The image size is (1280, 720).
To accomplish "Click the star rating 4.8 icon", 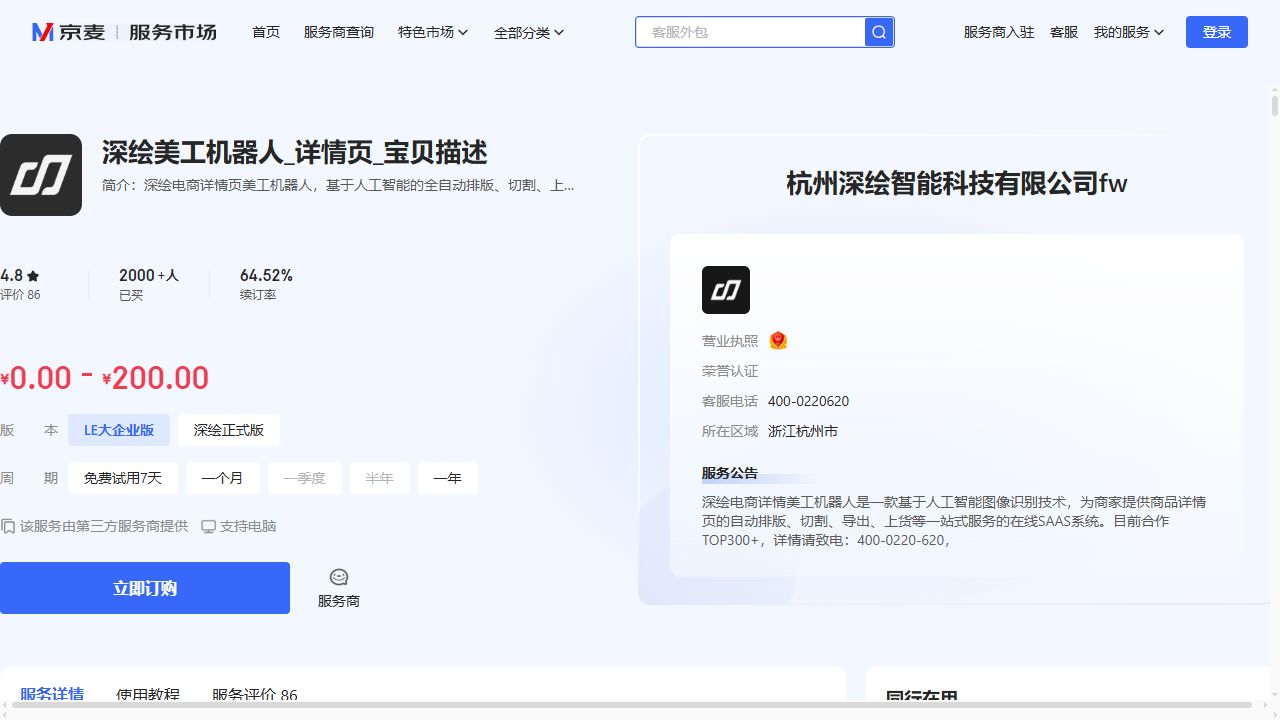I will pos(33,276).
